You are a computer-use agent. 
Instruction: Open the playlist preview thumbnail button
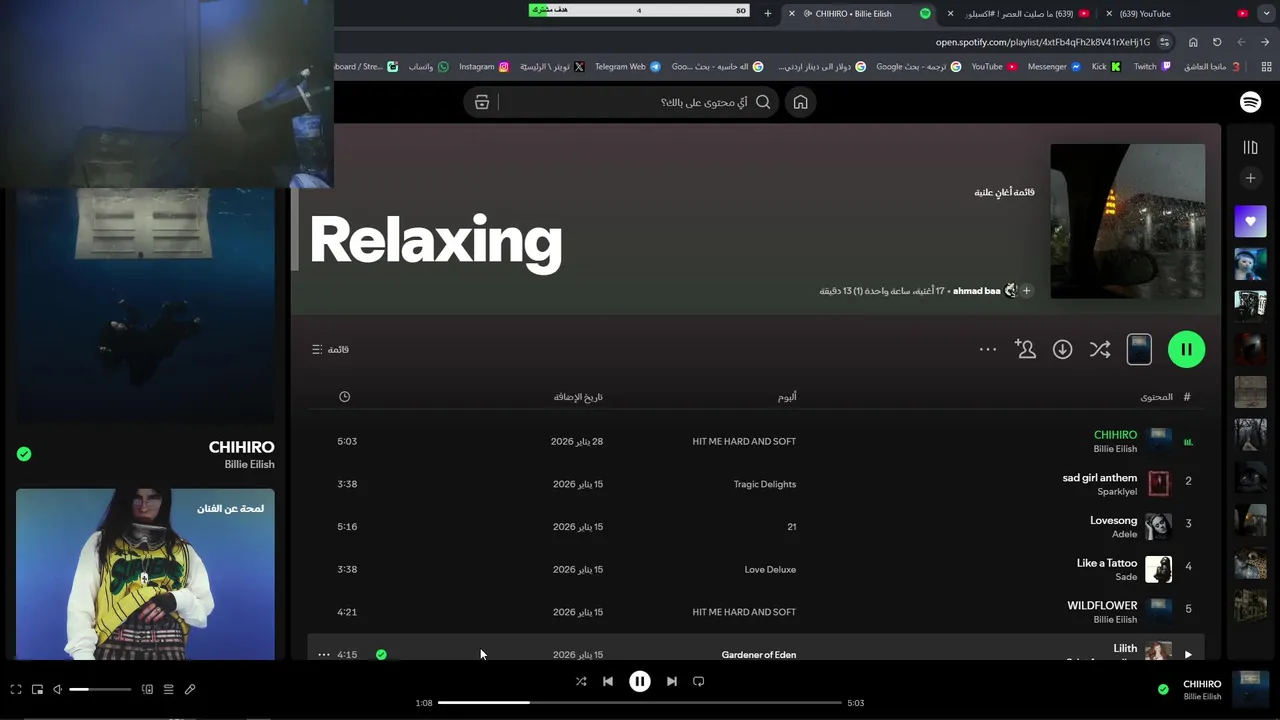click(1139, 349)
